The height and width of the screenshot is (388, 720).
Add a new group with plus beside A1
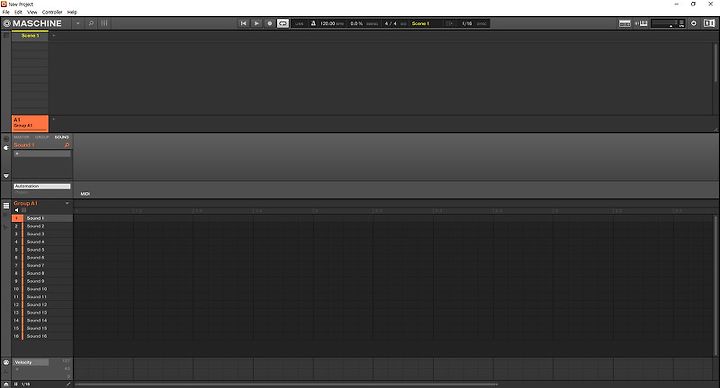pyautogui.click(x=54, y=119)
